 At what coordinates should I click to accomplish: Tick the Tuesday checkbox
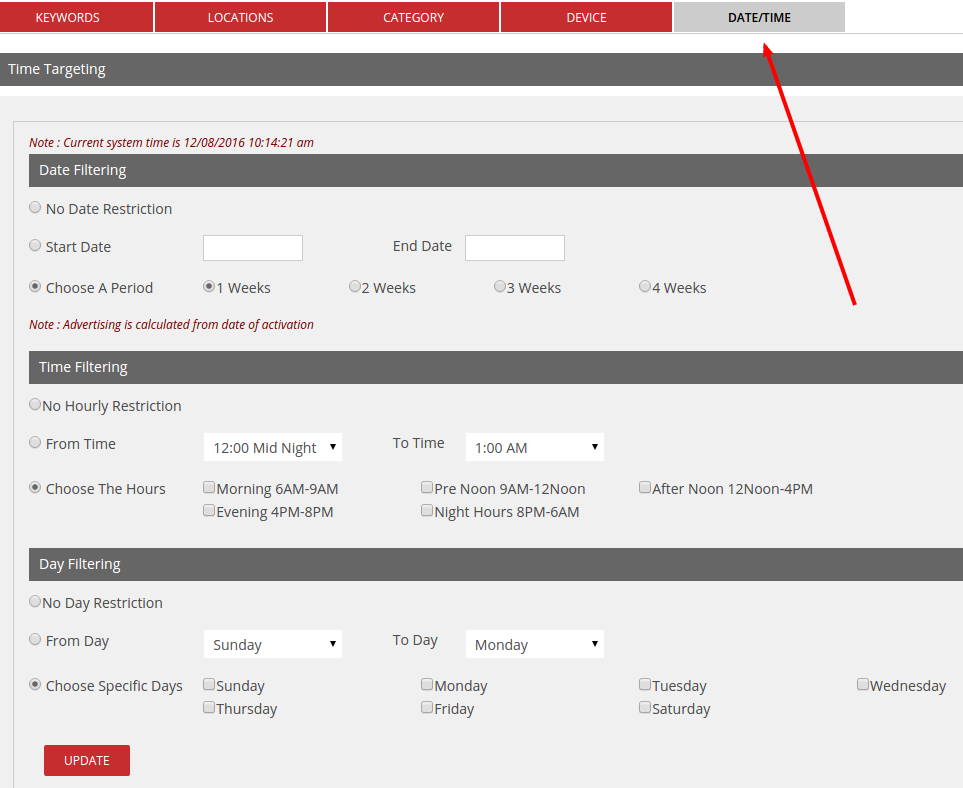click(645, 685)
